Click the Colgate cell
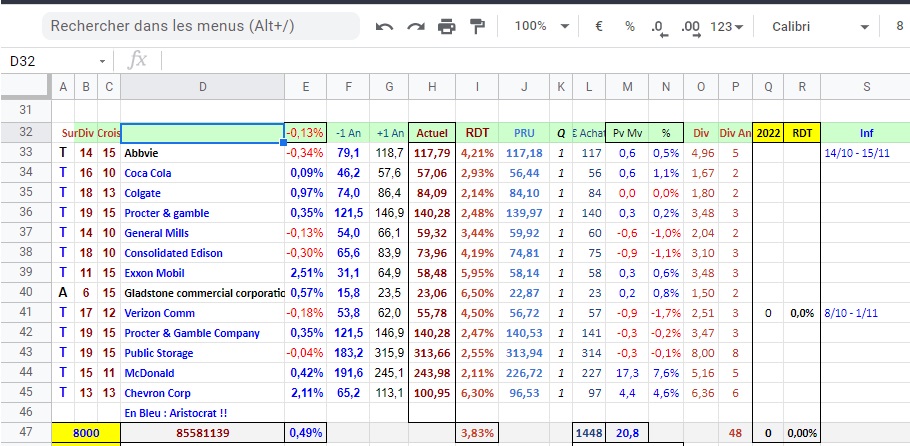This screenshot has width=910, height=446. 203,193
